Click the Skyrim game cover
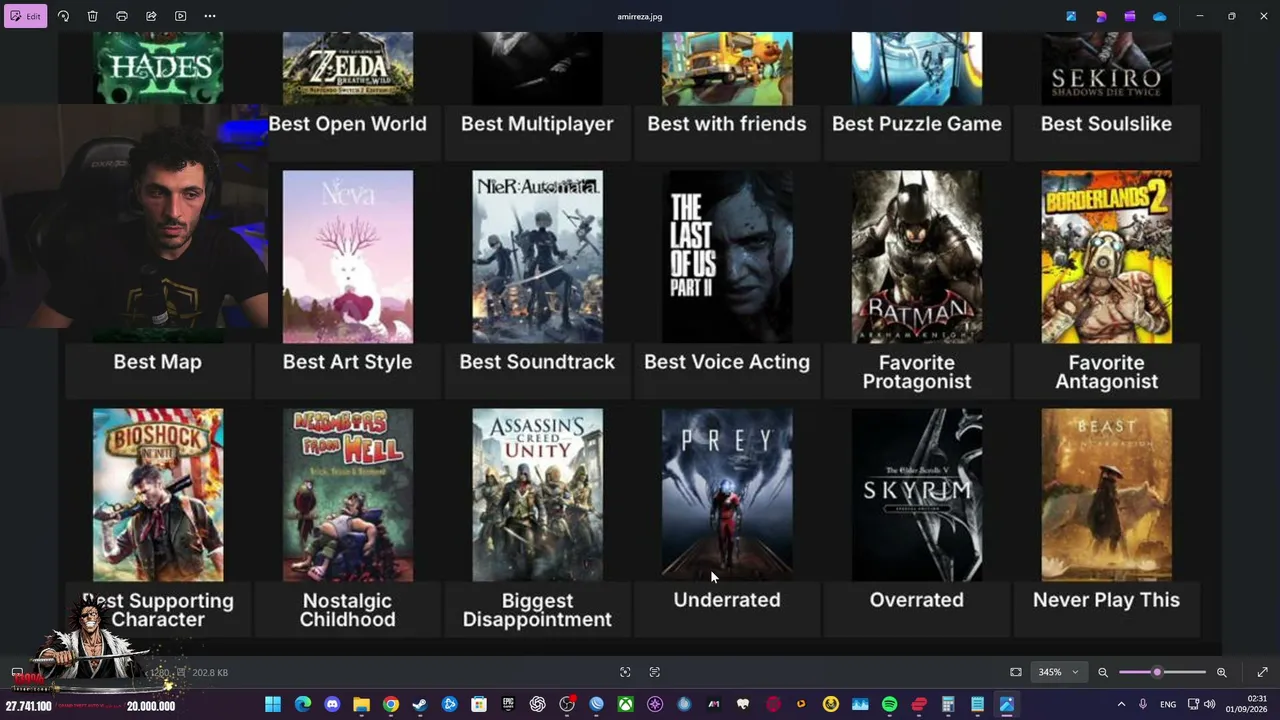The height and width of the screenshot is (720, 1280). click(917, 494)
